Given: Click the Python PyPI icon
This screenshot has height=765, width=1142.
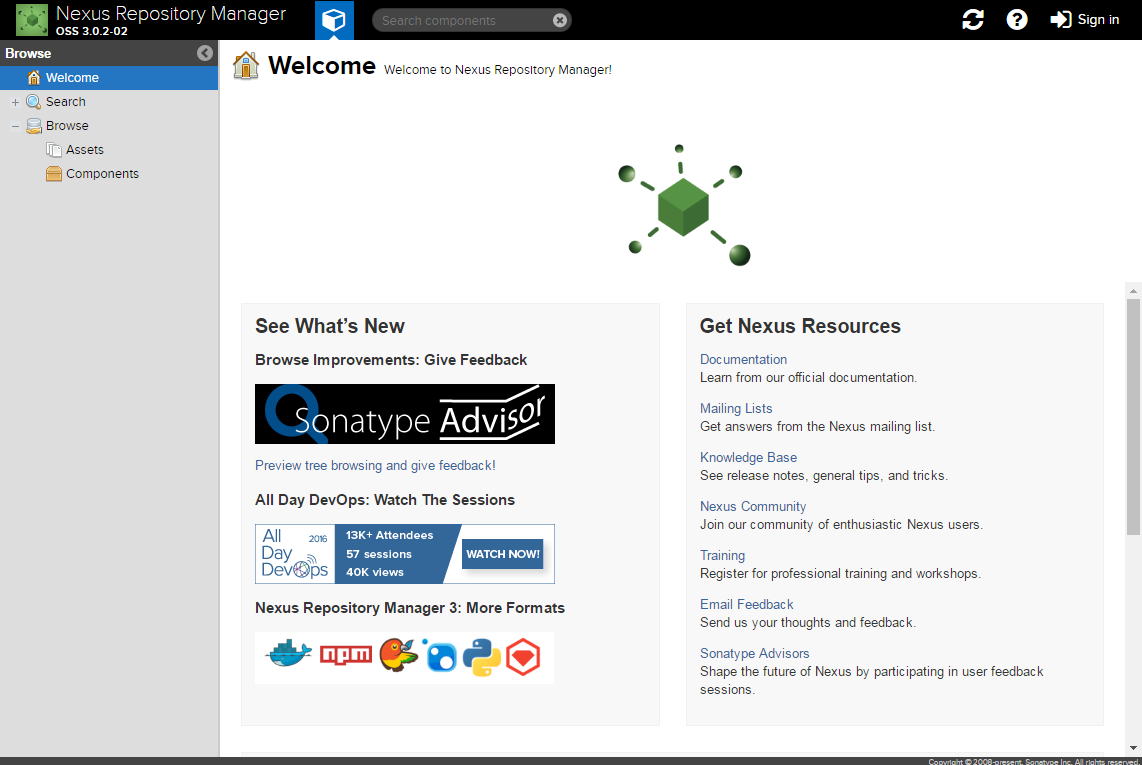Looking at the screenshot, I should tap(482, 658).
